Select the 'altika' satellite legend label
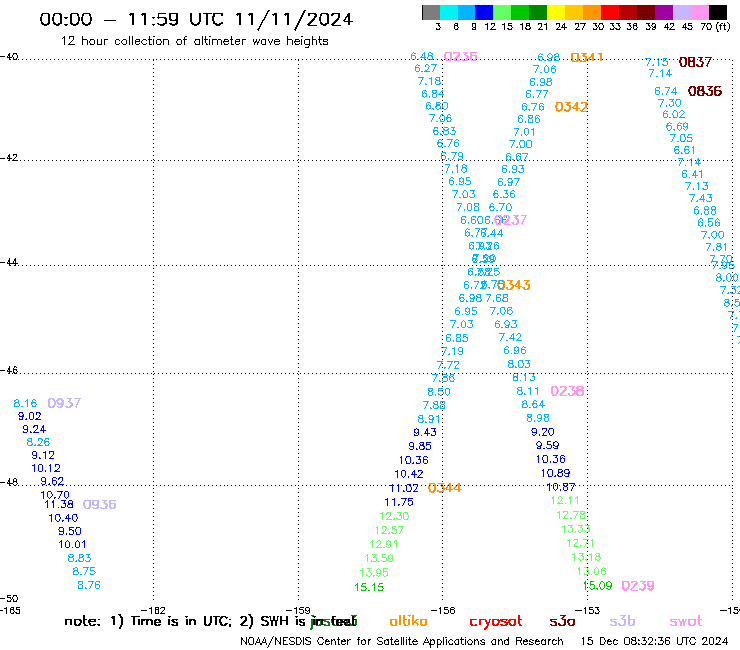Viewport: 740px width, 650px height. tap(408, 621)
